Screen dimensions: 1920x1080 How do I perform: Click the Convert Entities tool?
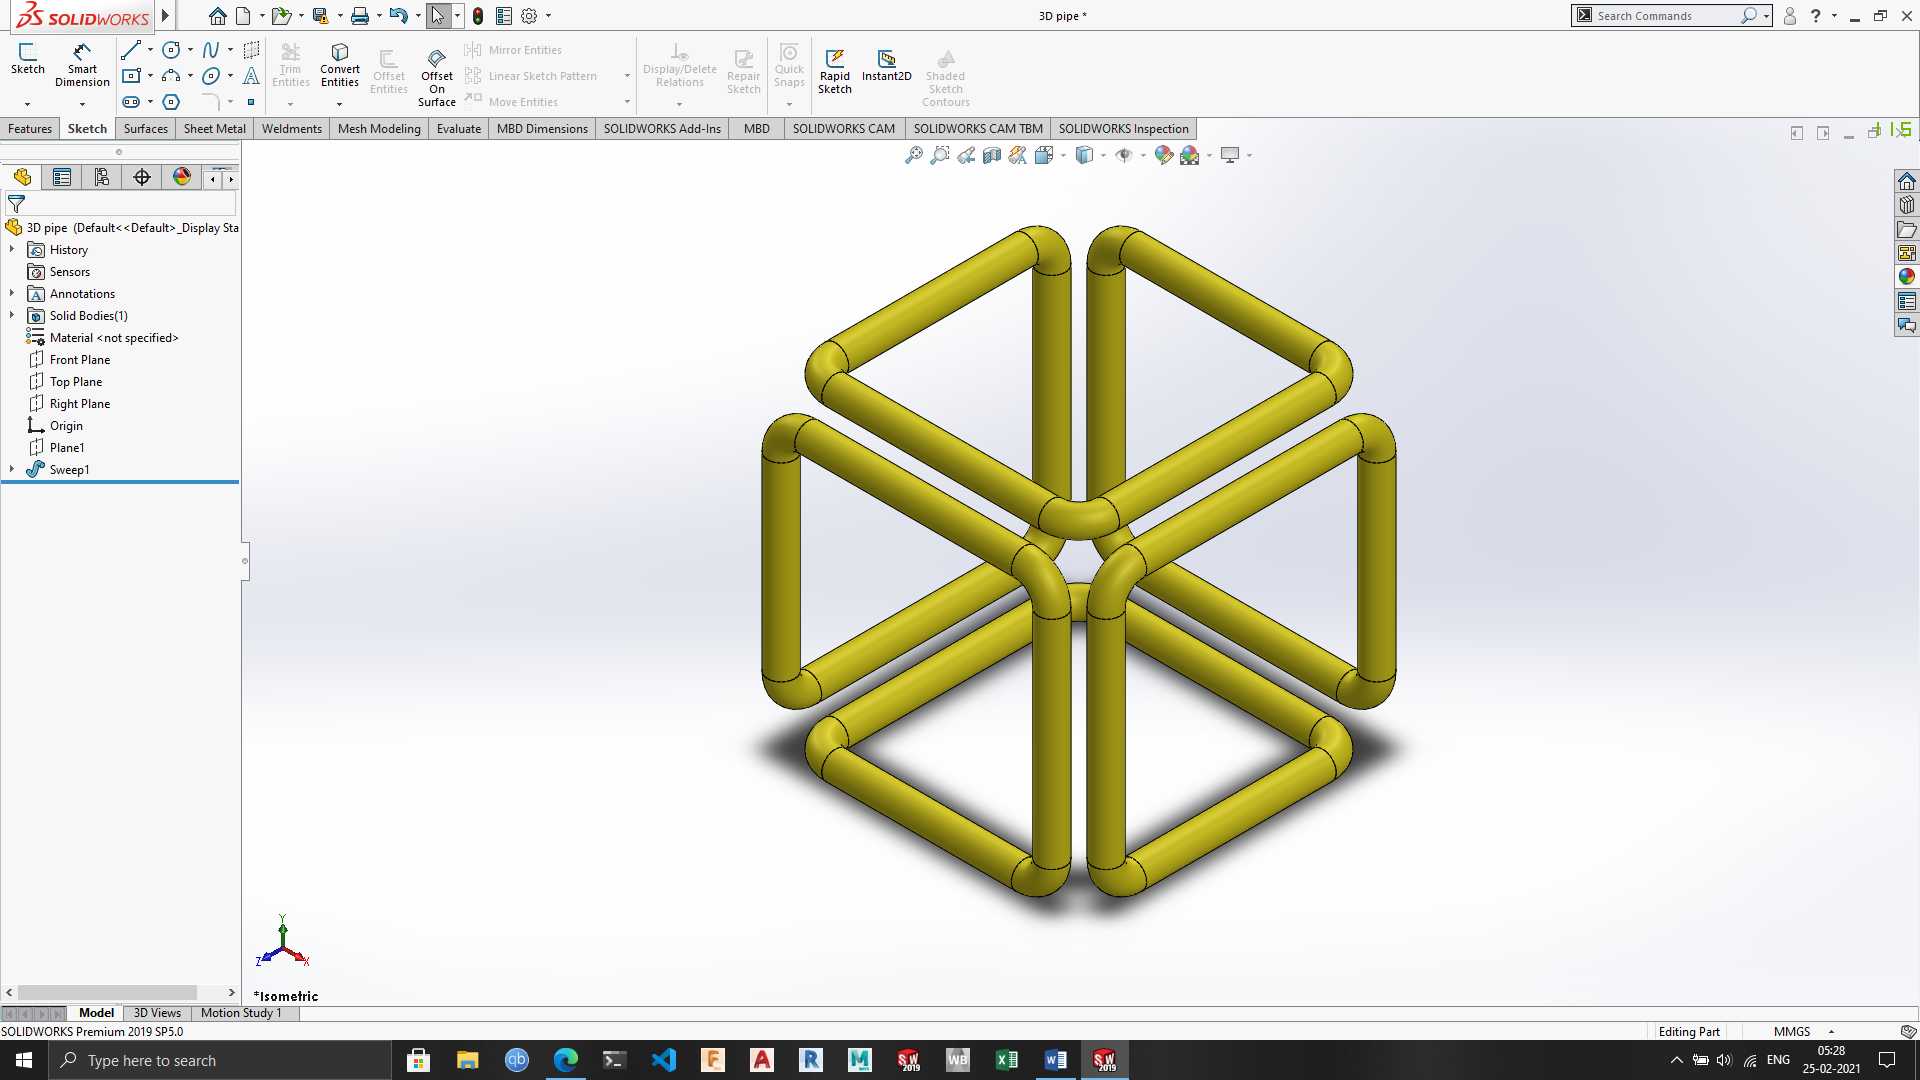pyautogui.click(x=340, y=65)
